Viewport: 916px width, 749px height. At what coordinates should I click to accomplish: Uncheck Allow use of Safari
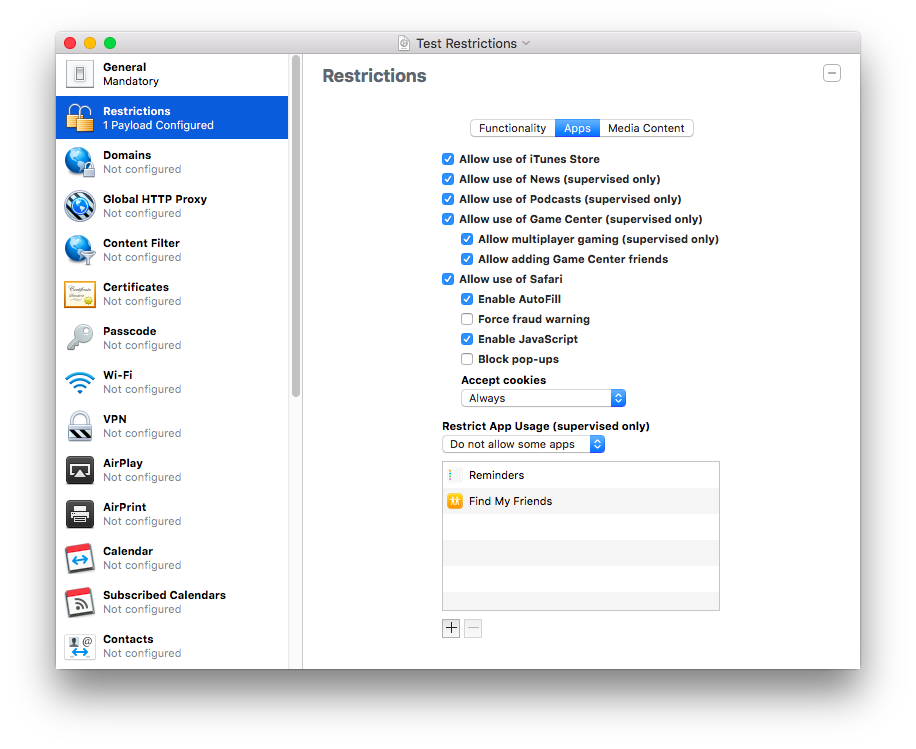point(448,279)
